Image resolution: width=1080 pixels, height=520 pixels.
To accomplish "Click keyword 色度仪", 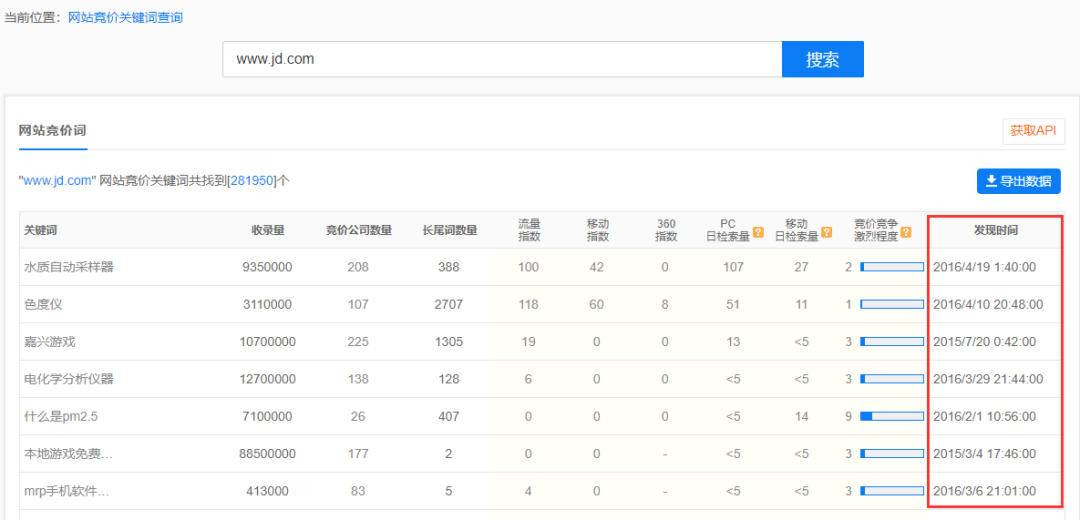I will pyautogui.click(x=43, y=304).
